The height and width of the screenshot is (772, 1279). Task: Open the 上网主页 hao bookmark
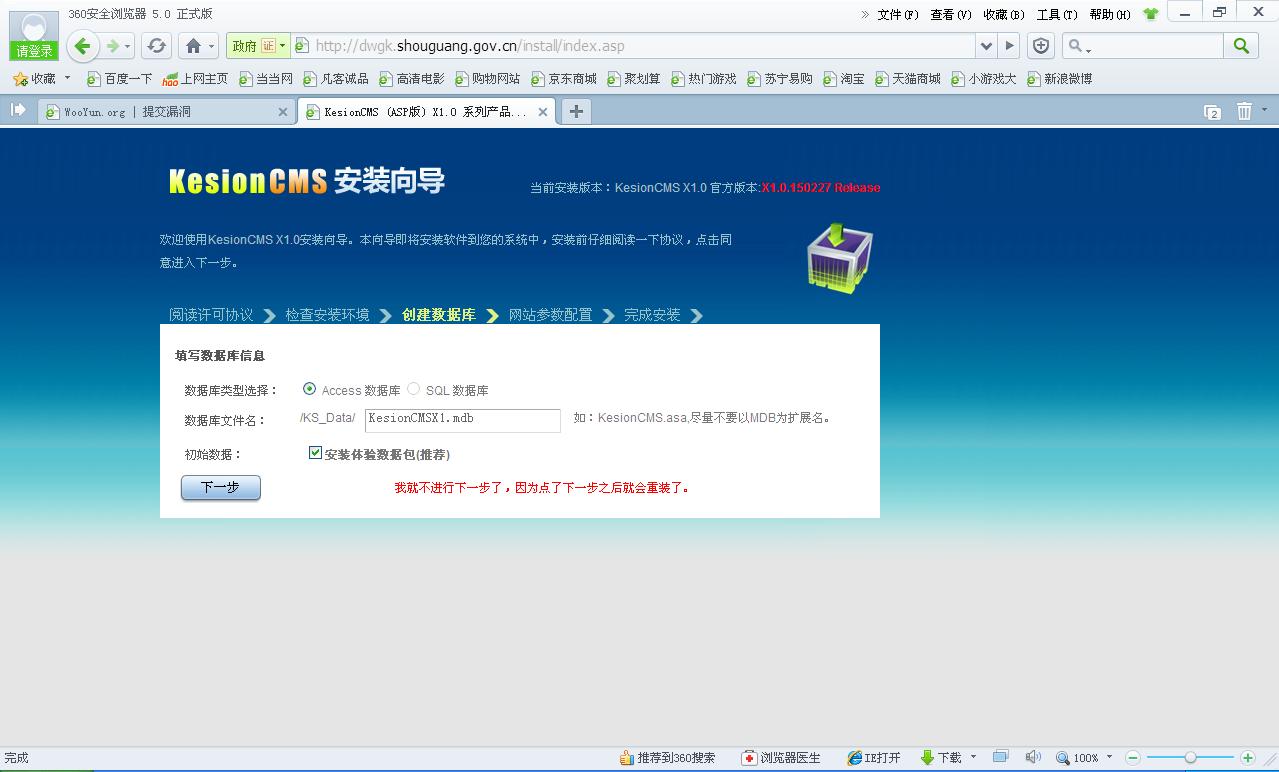point(195,78)
